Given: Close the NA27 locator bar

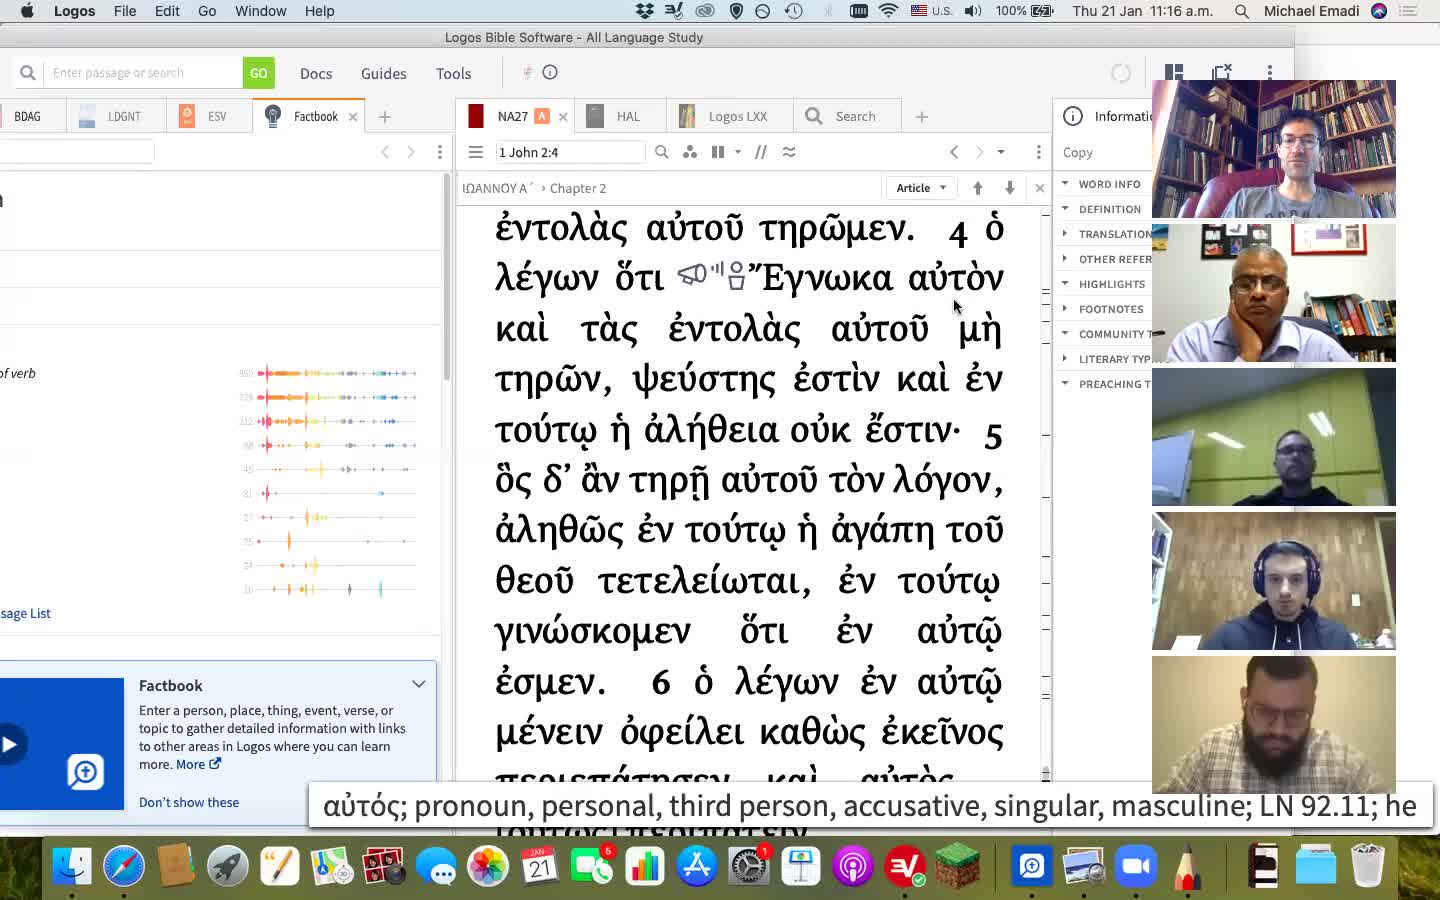Looking at the screenshot, I should pos(1039,188).
